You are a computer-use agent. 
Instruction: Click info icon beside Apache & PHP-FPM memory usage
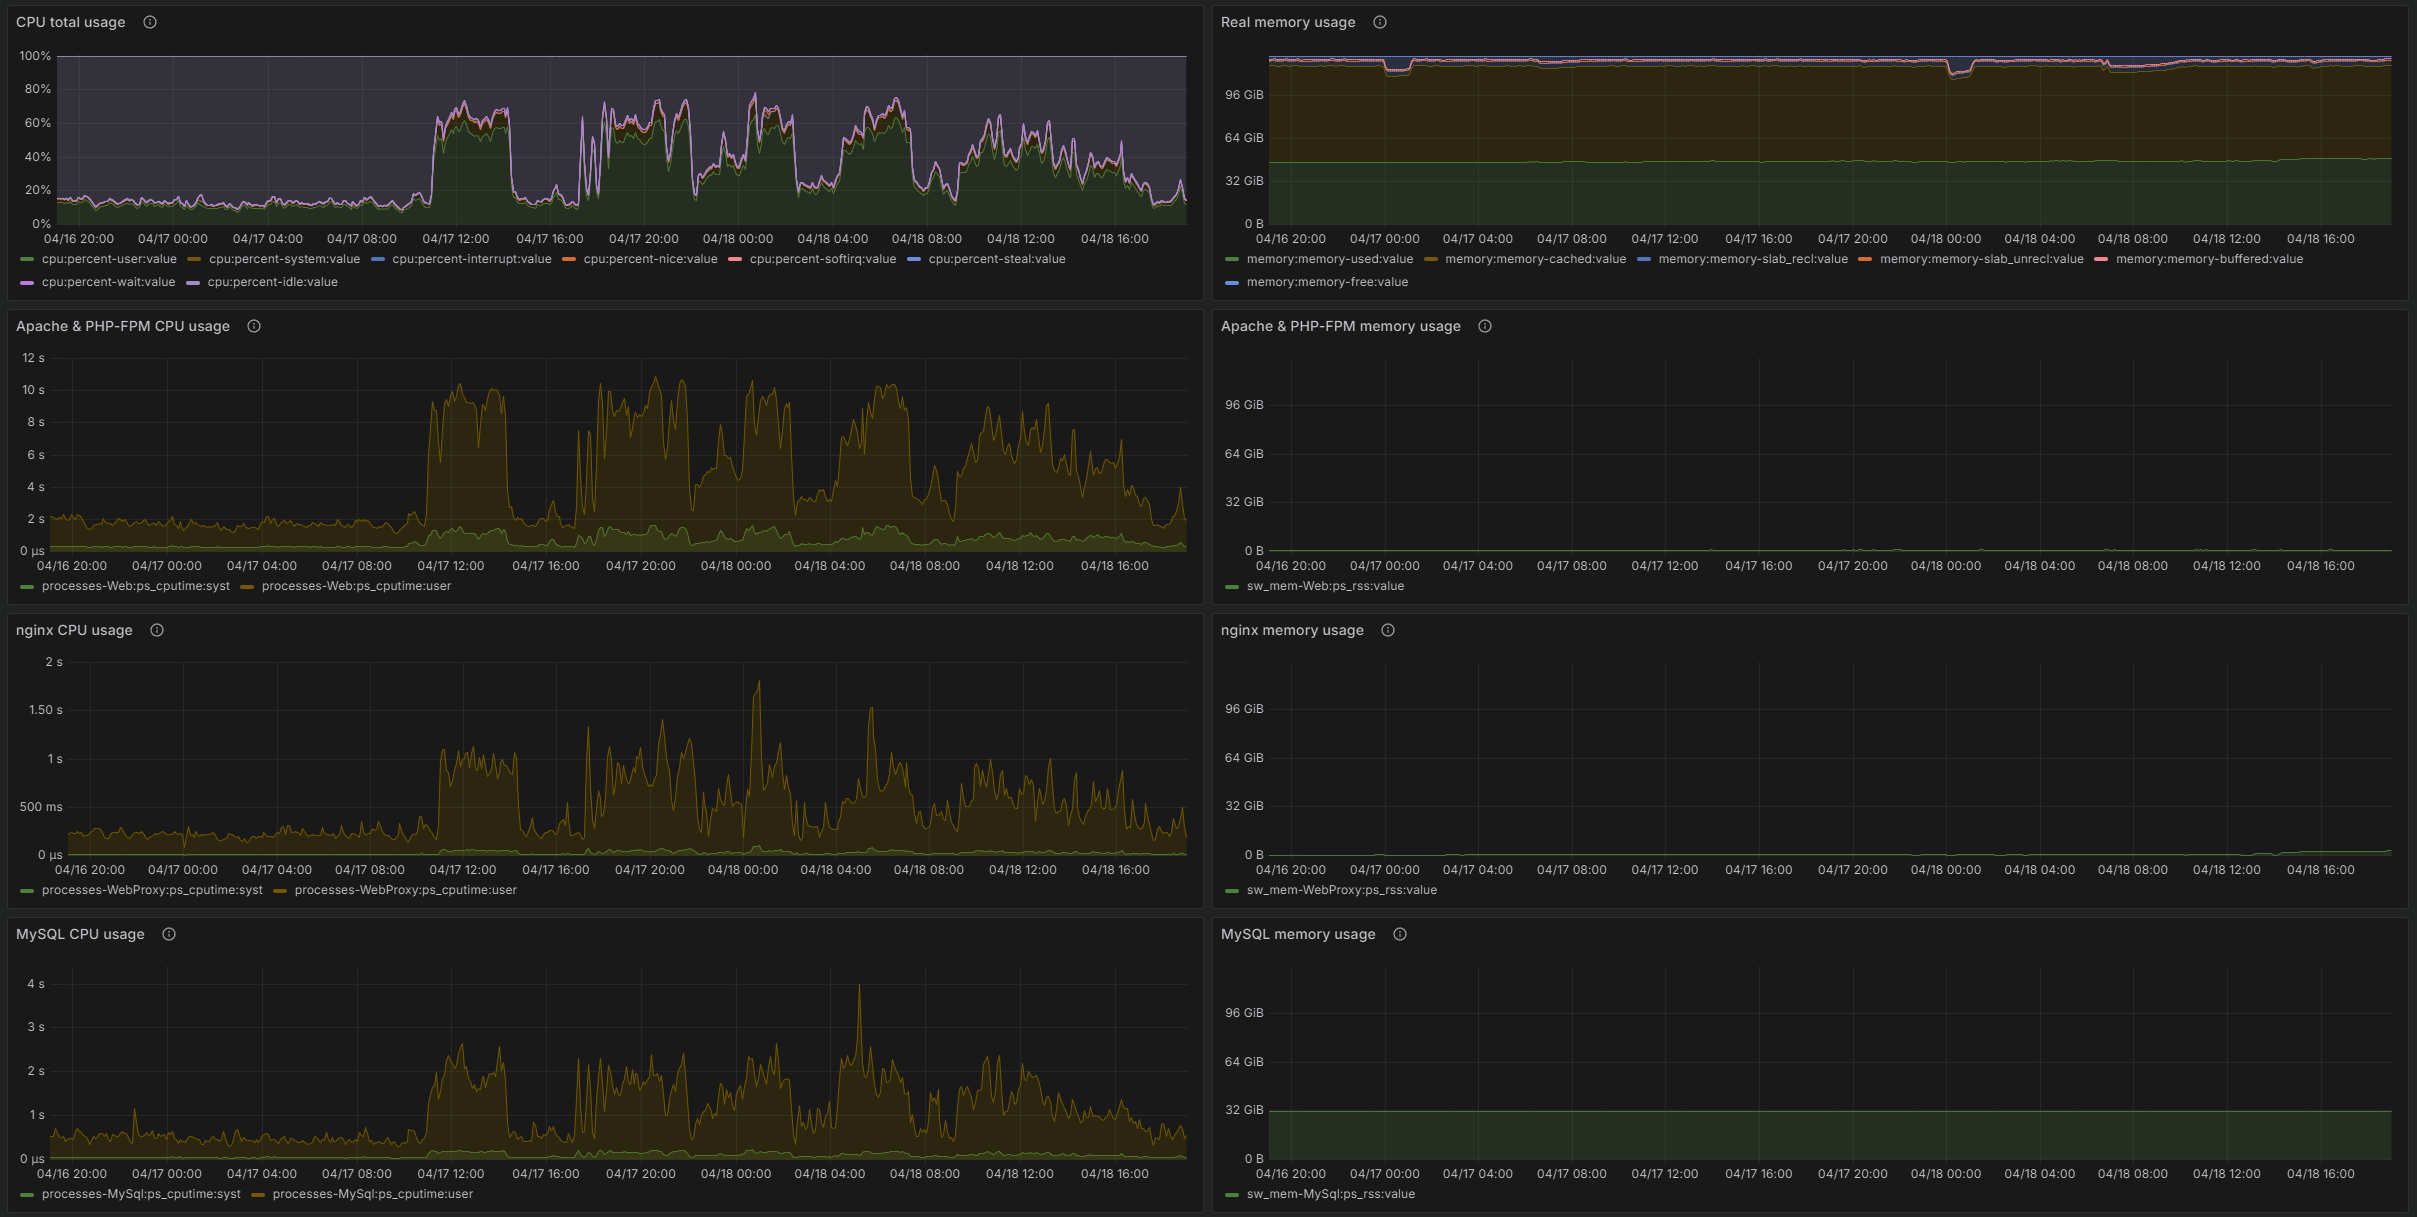pyautogui.click(x=1485, y=326)
